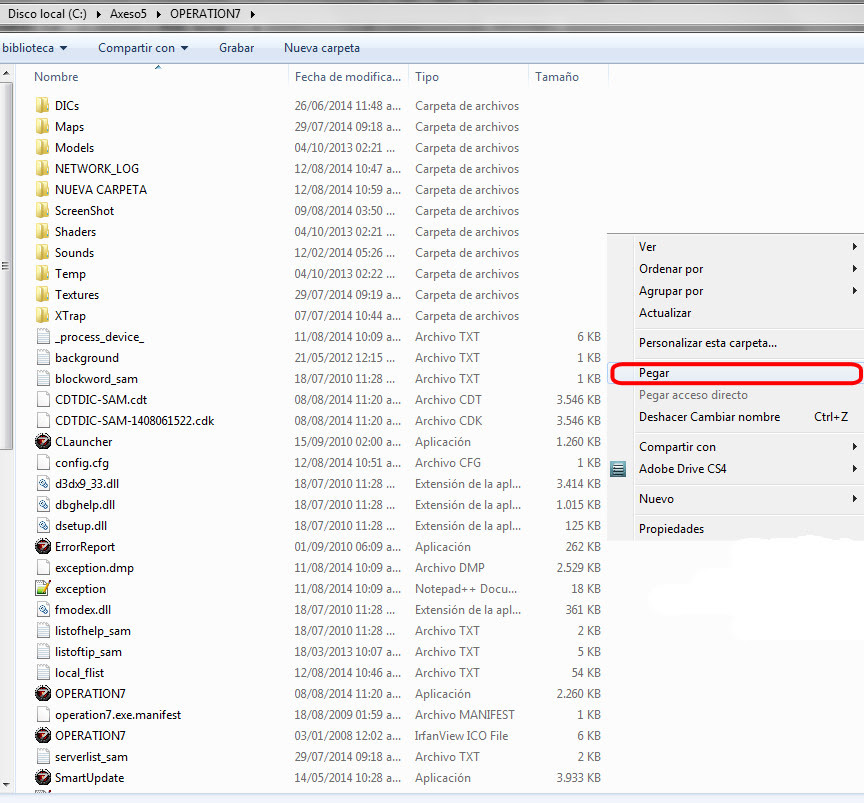The width and height of the screenshot is (864, 803).
Task: Expand the Compartir con context submenu
Action: (x=854, y=446)
